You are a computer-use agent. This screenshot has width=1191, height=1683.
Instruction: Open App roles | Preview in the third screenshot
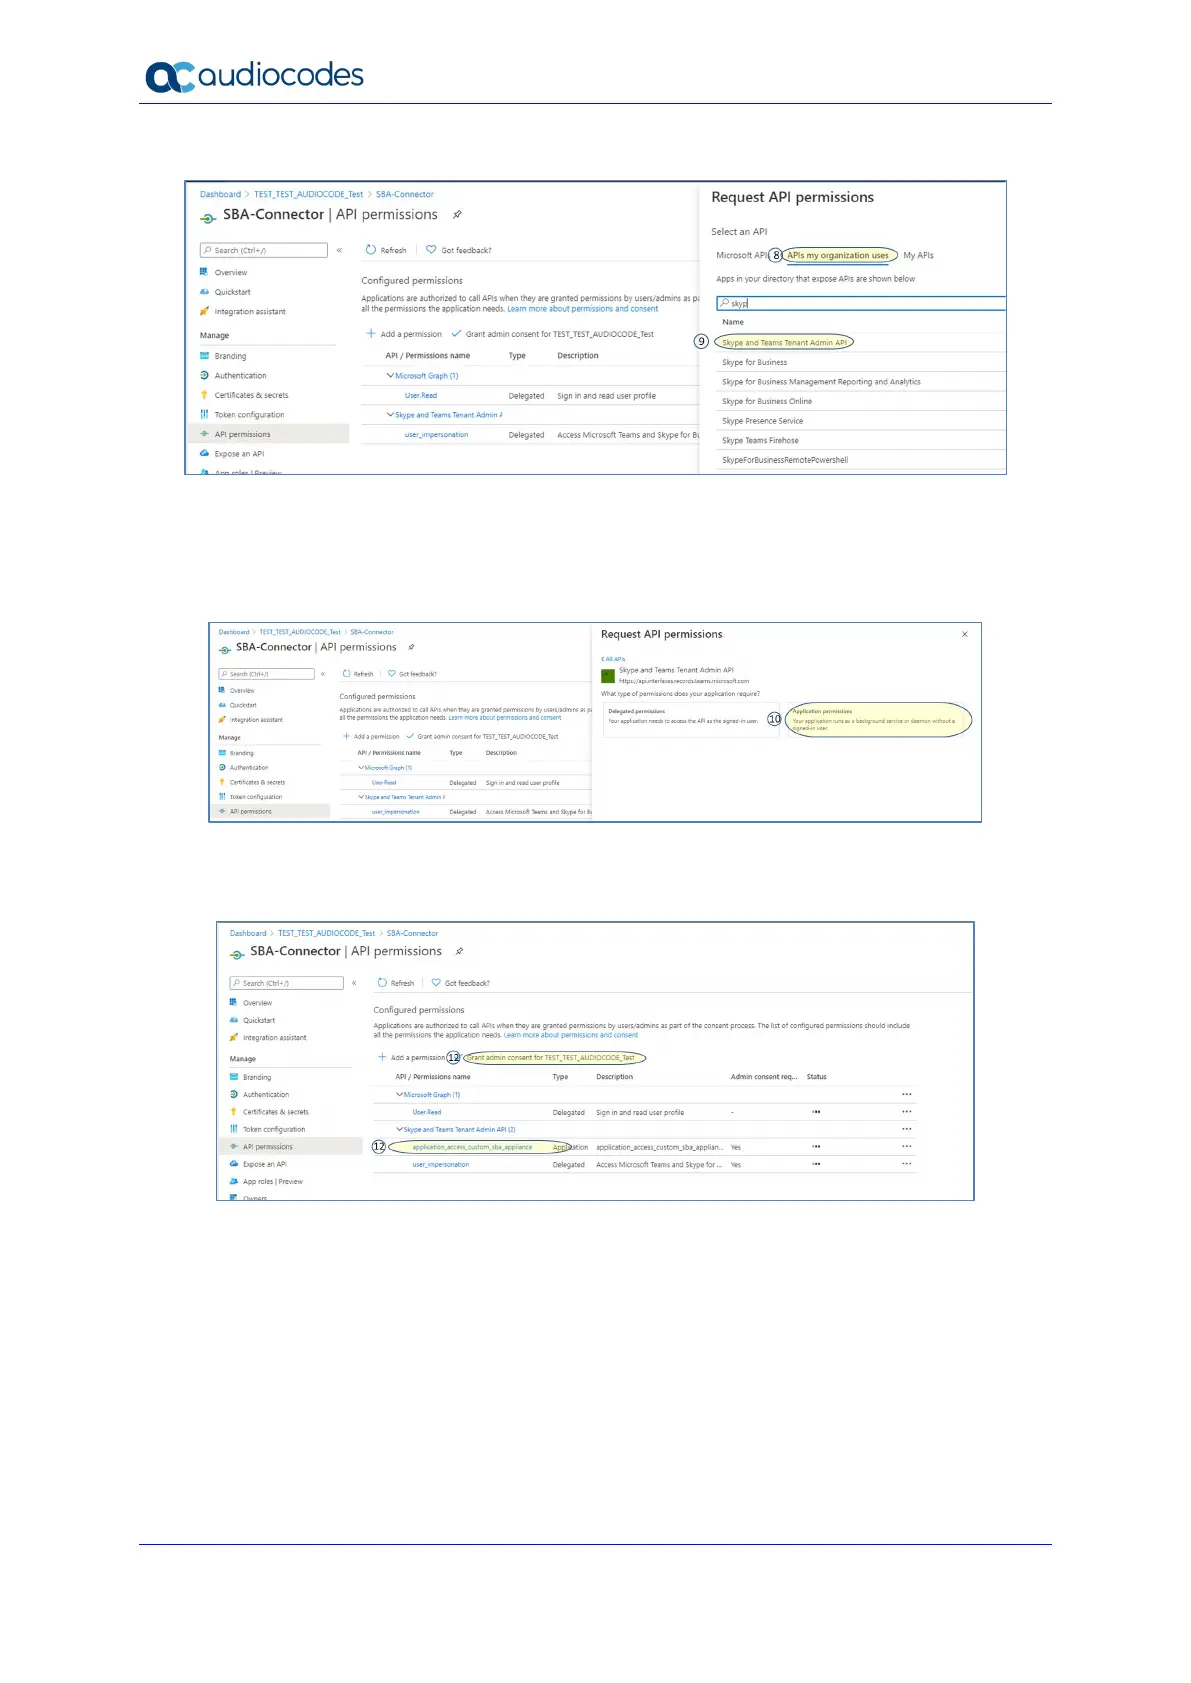point(272,1181)
